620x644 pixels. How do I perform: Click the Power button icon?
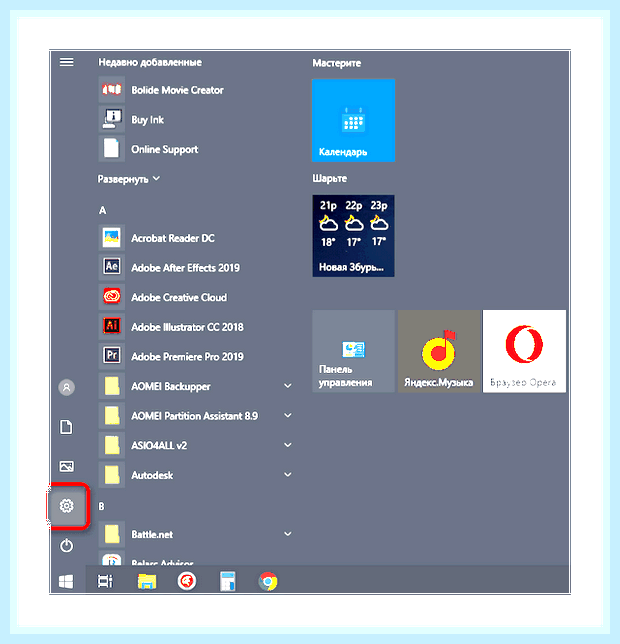pos(67,545)
